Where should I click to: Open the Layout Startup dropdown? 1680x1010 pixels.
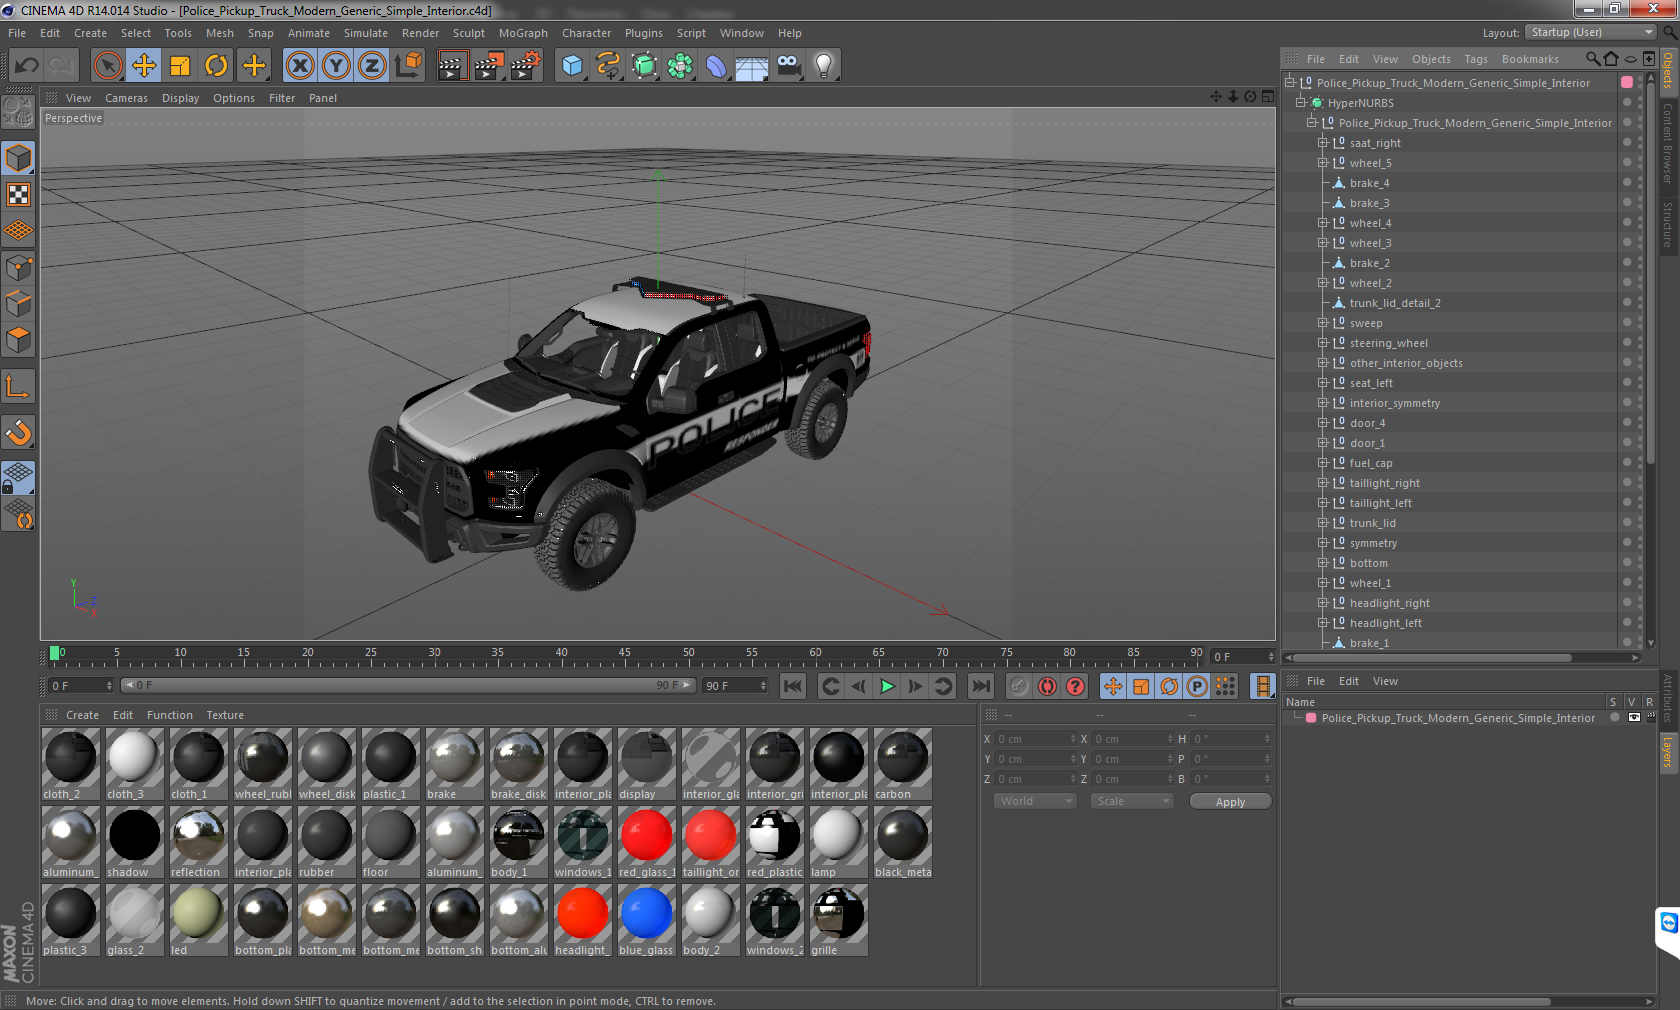1592,32
